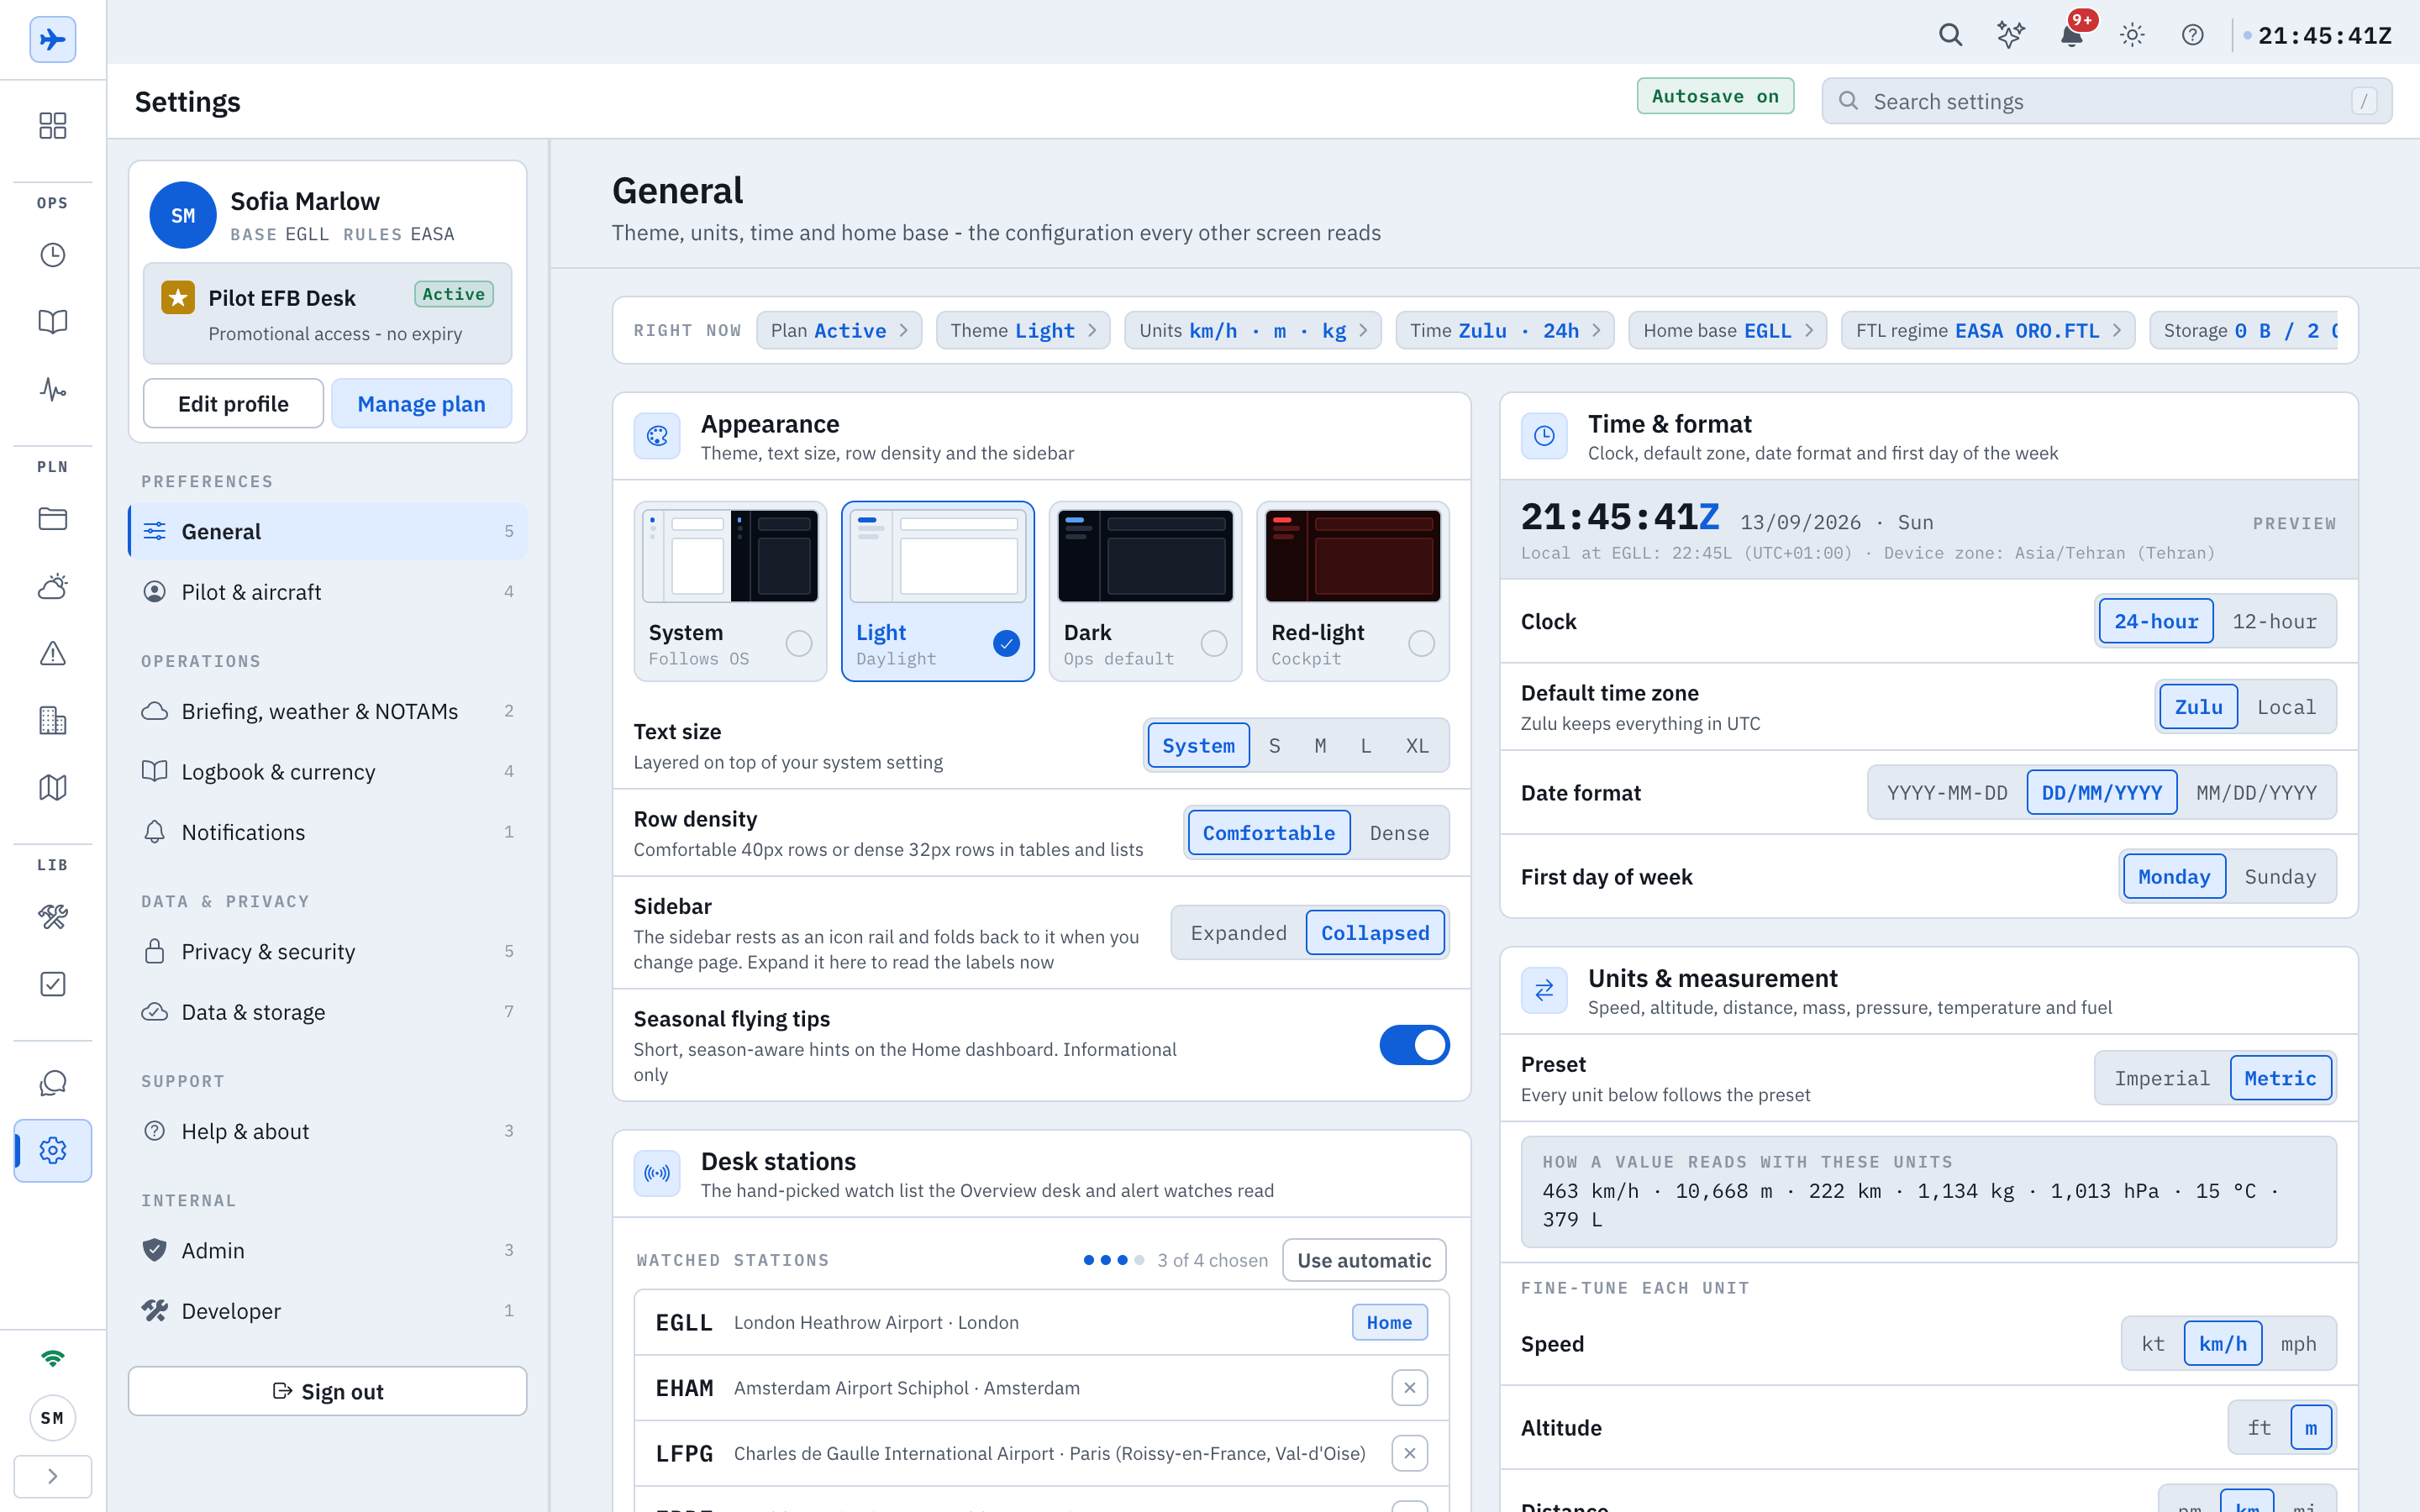
Task: Click the settings gear icon in rail
Action: [52, 1150]
